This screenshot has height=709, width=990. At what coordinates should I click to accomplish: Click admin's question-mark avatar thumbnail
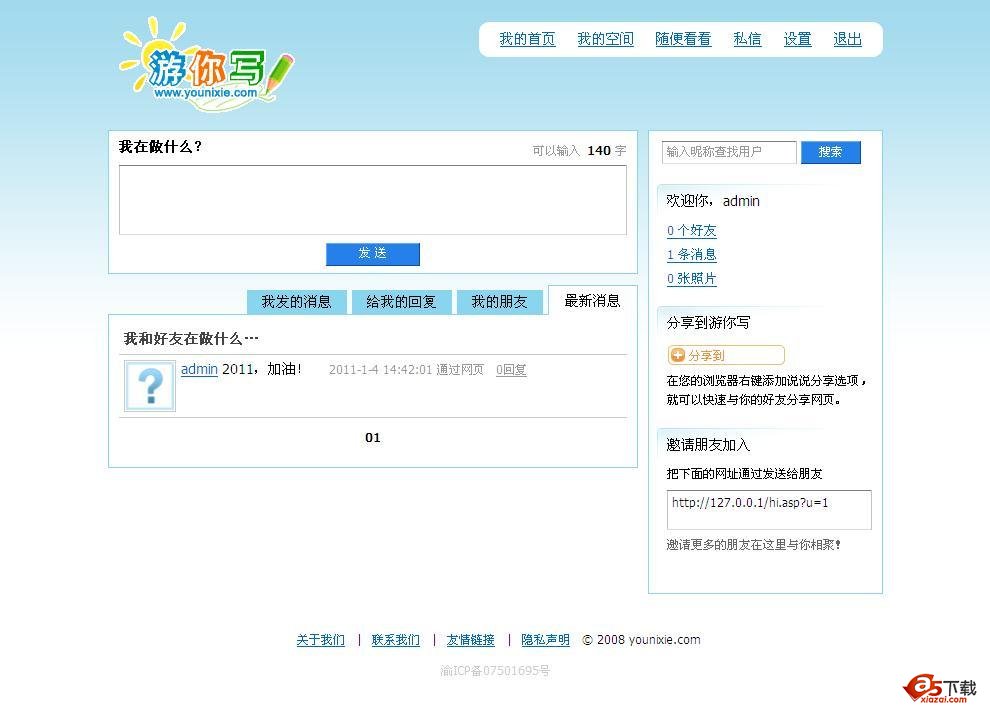(149, 388)
